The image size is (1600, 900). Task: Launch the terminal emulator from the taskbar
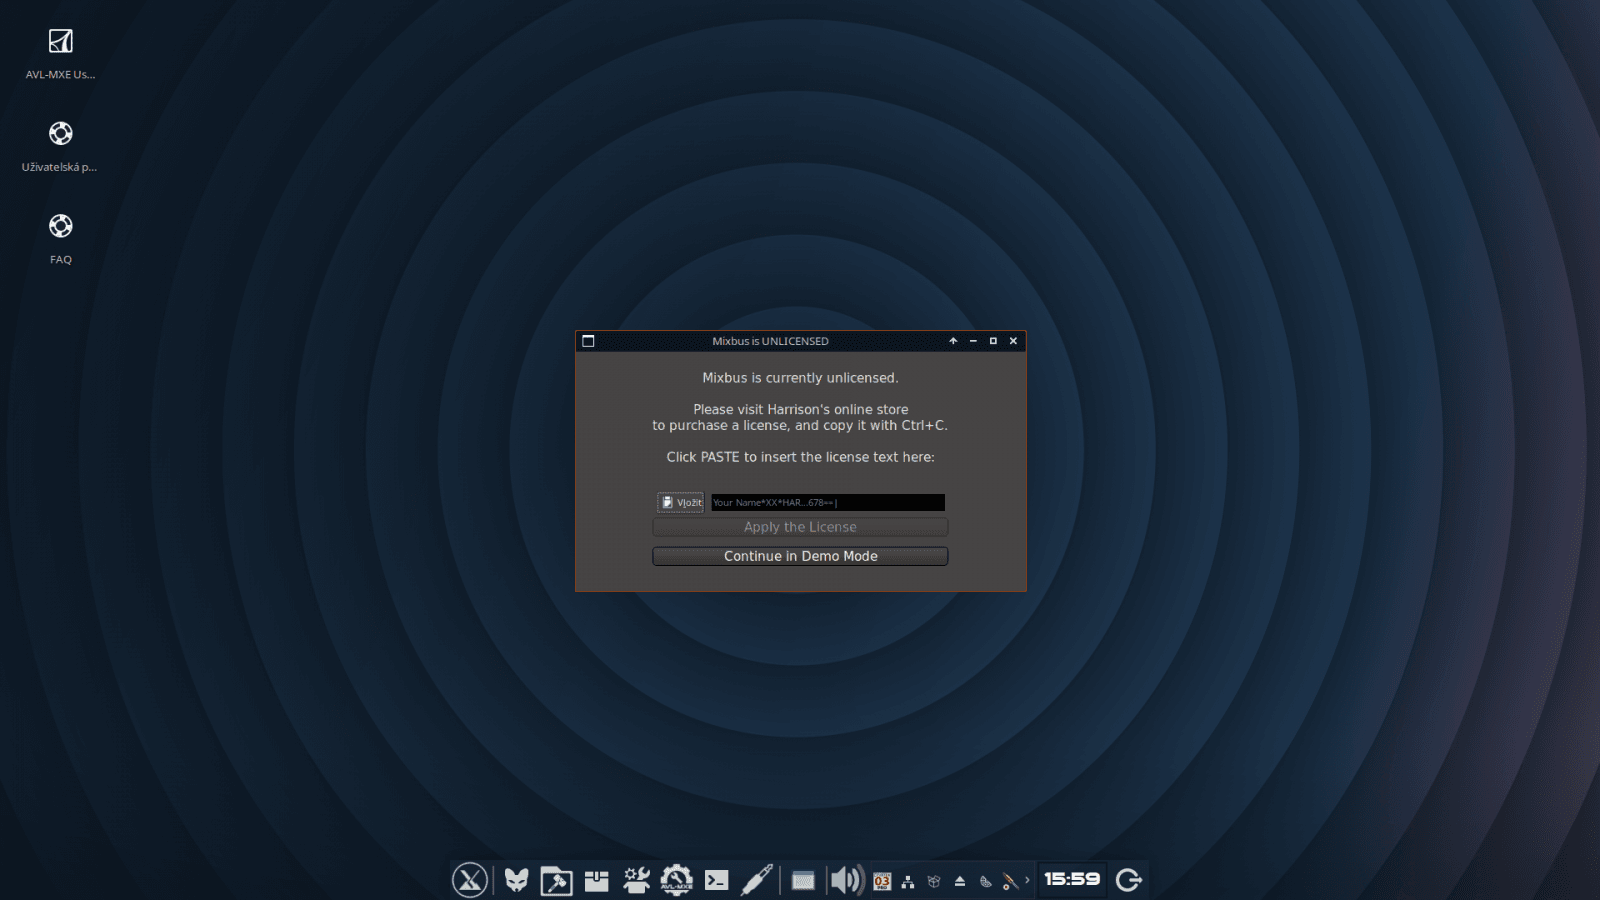click(x=718, y=880)
